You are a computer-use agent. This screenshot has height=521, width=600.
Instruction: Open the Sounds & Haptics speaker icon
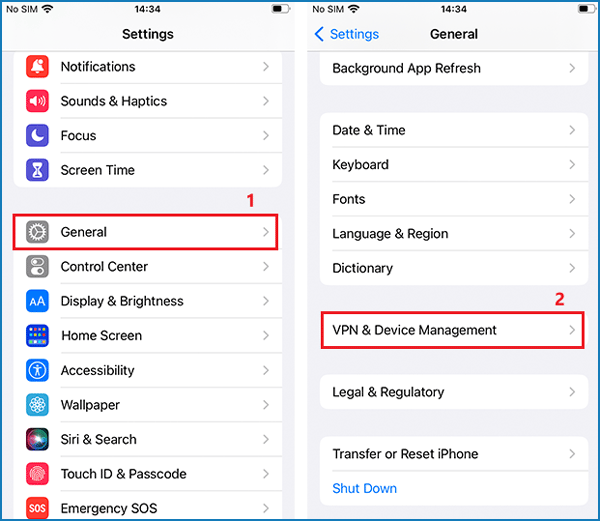click(37, 101)
